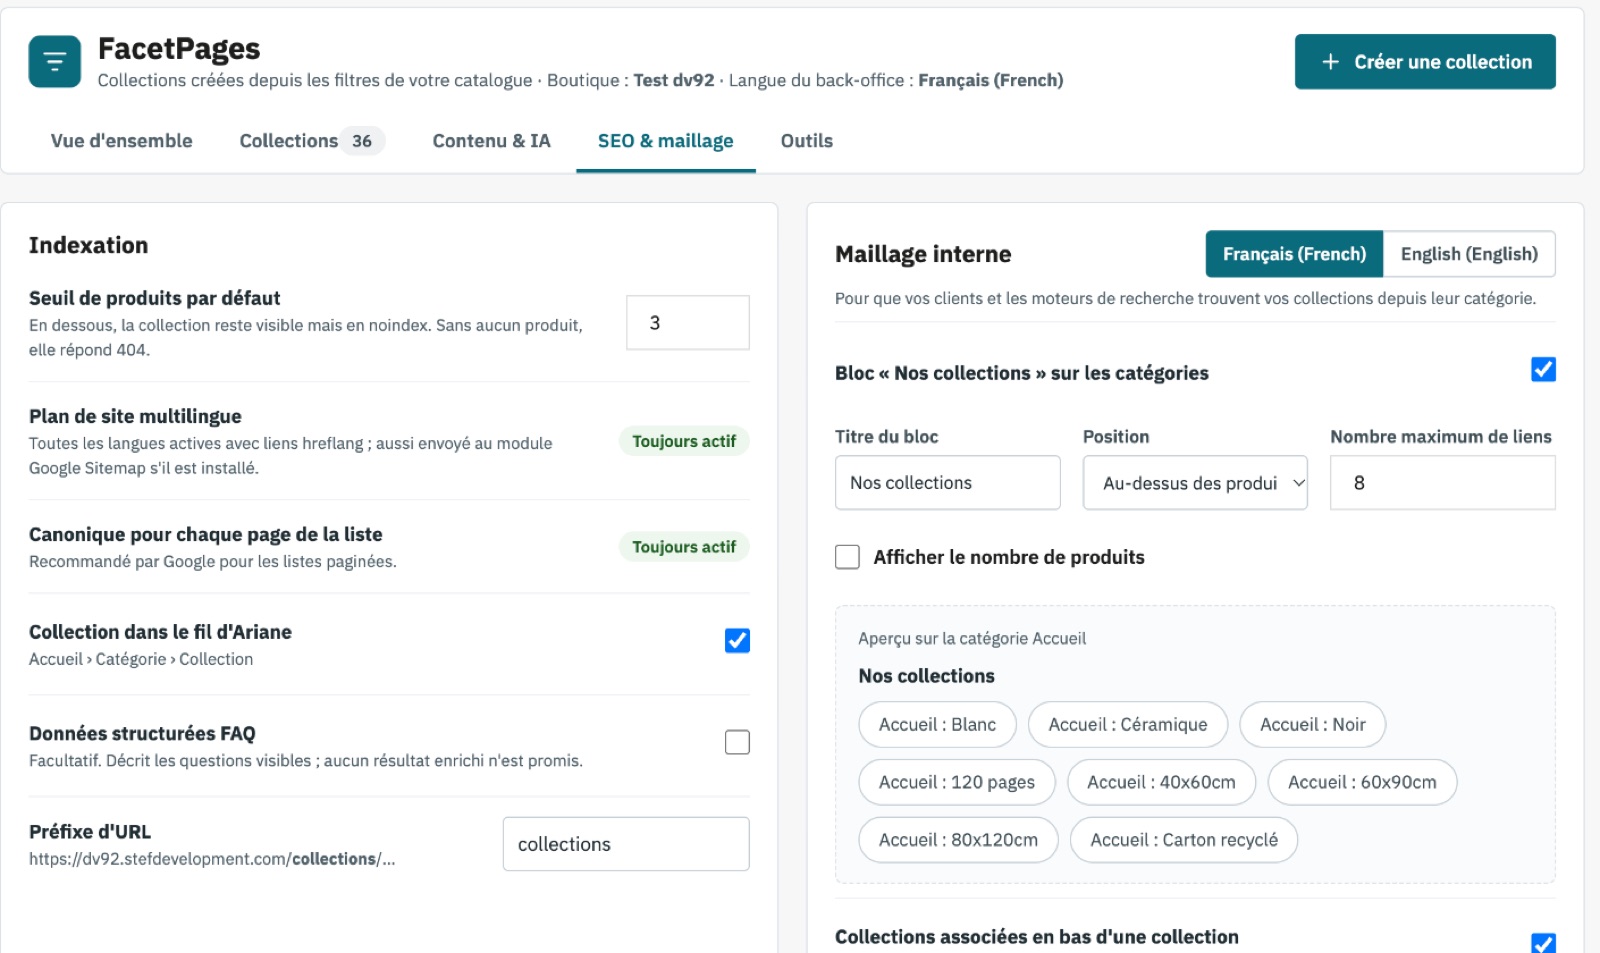Open the Contenu & IA tab

(x=491, y=141)
